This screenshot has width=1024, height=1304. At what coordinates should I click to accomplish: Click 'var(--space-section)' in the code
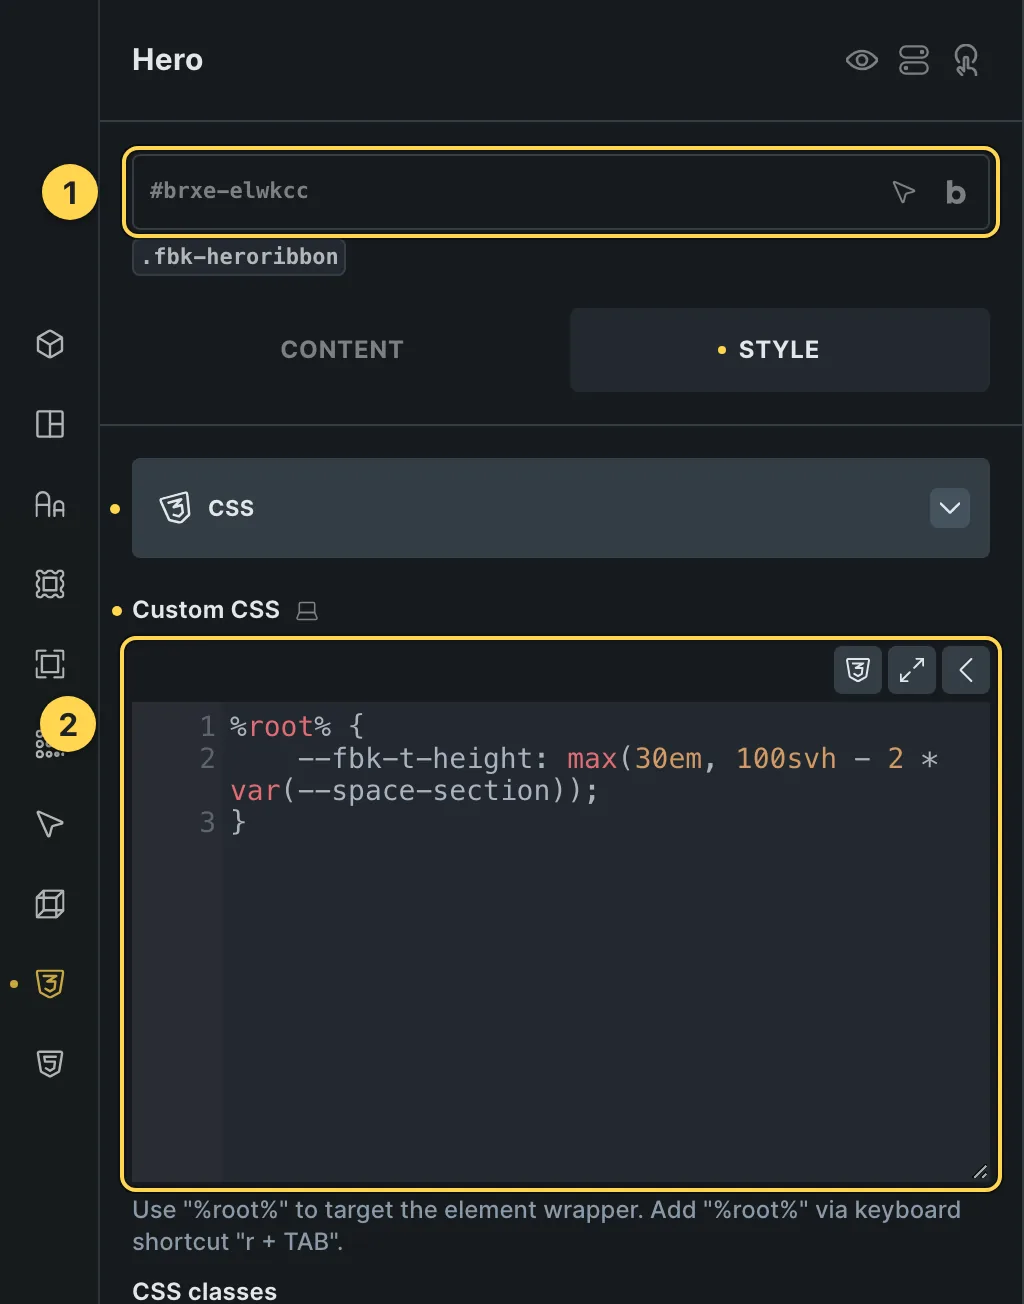pyautogui.click(x=405, y=790)
